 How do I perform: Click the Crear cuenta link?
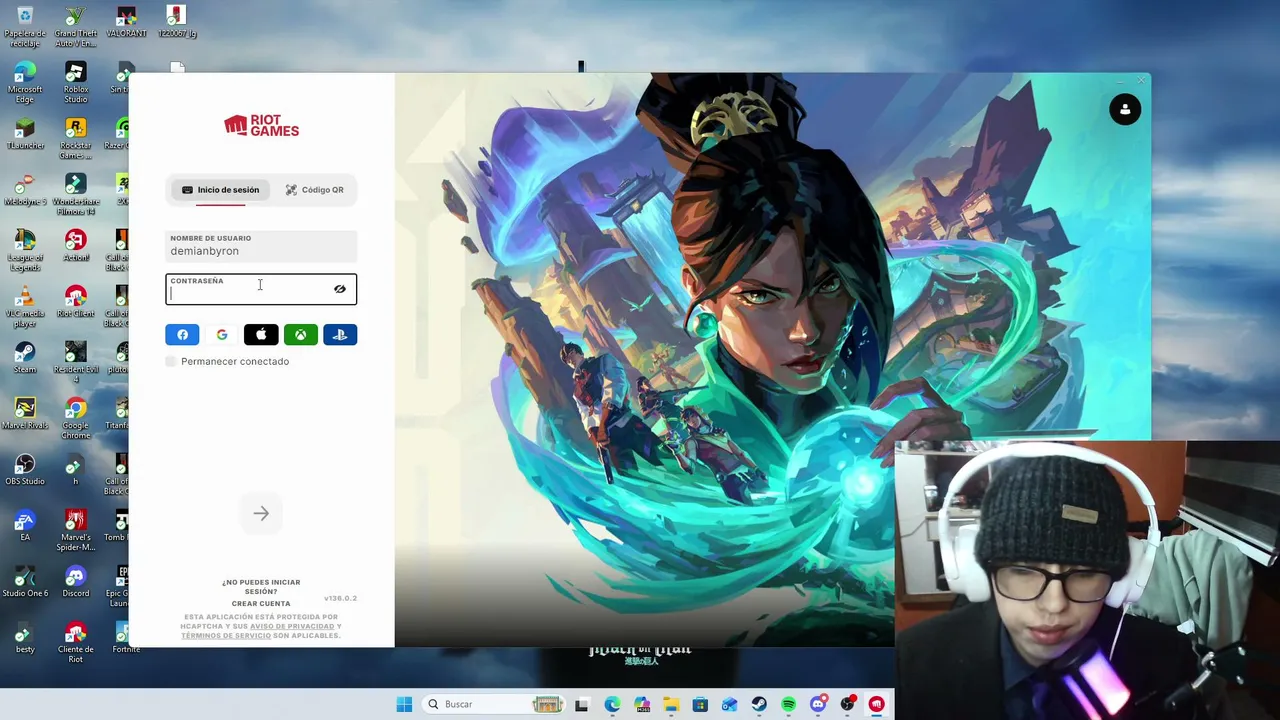click(x=261, y=604)
